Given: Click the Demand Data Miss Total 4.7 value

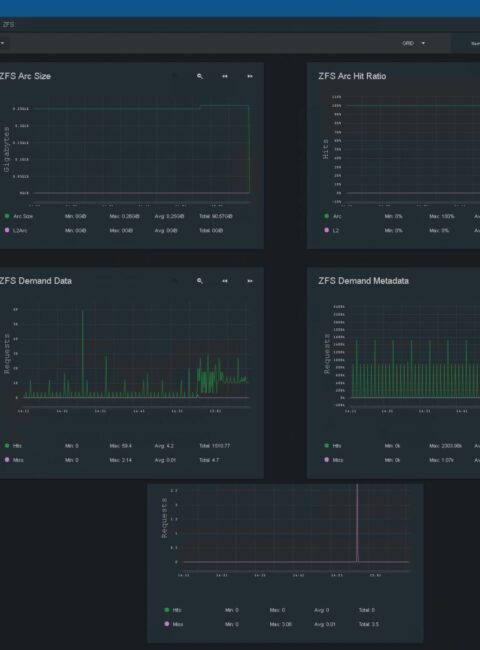Looking at the screenshot, I should (209, 460).
